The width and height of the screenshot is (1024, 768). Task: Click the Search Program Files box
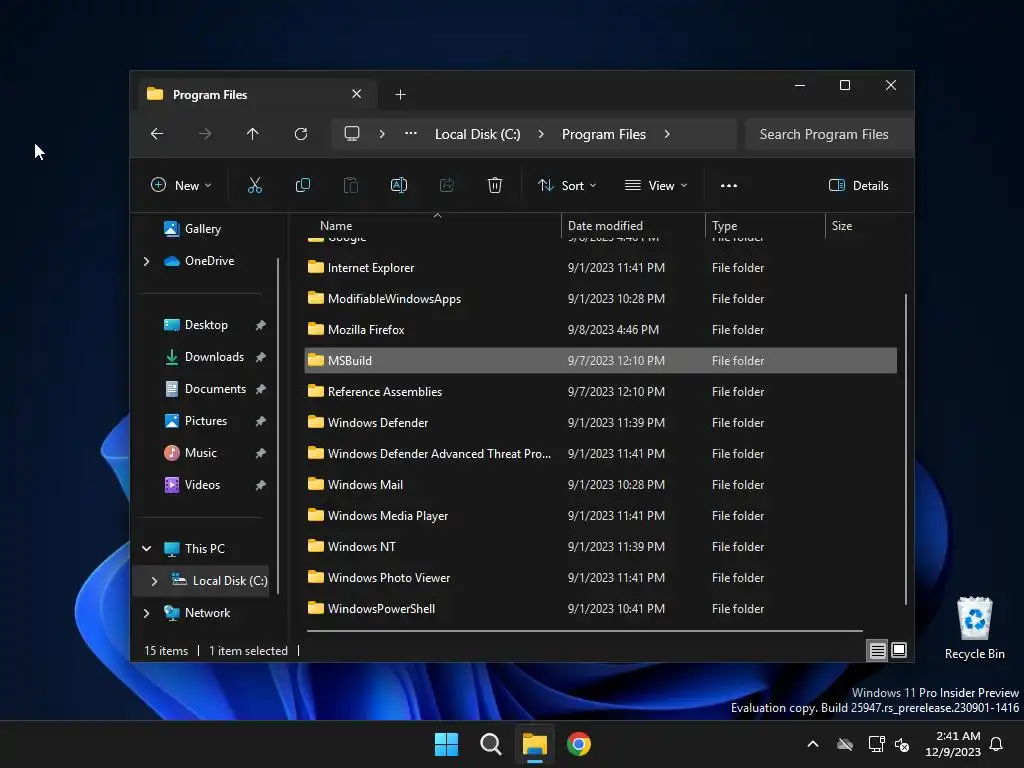(x=828, y=134)
